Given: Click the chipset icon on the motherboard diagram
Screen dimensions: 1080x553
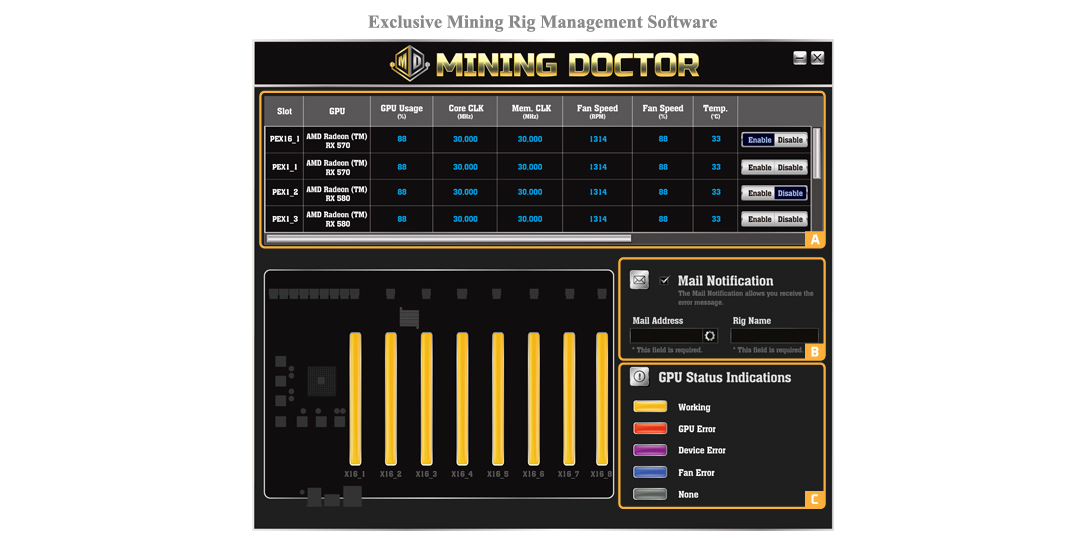Looking at the screenshot, I should pos(322,381).
